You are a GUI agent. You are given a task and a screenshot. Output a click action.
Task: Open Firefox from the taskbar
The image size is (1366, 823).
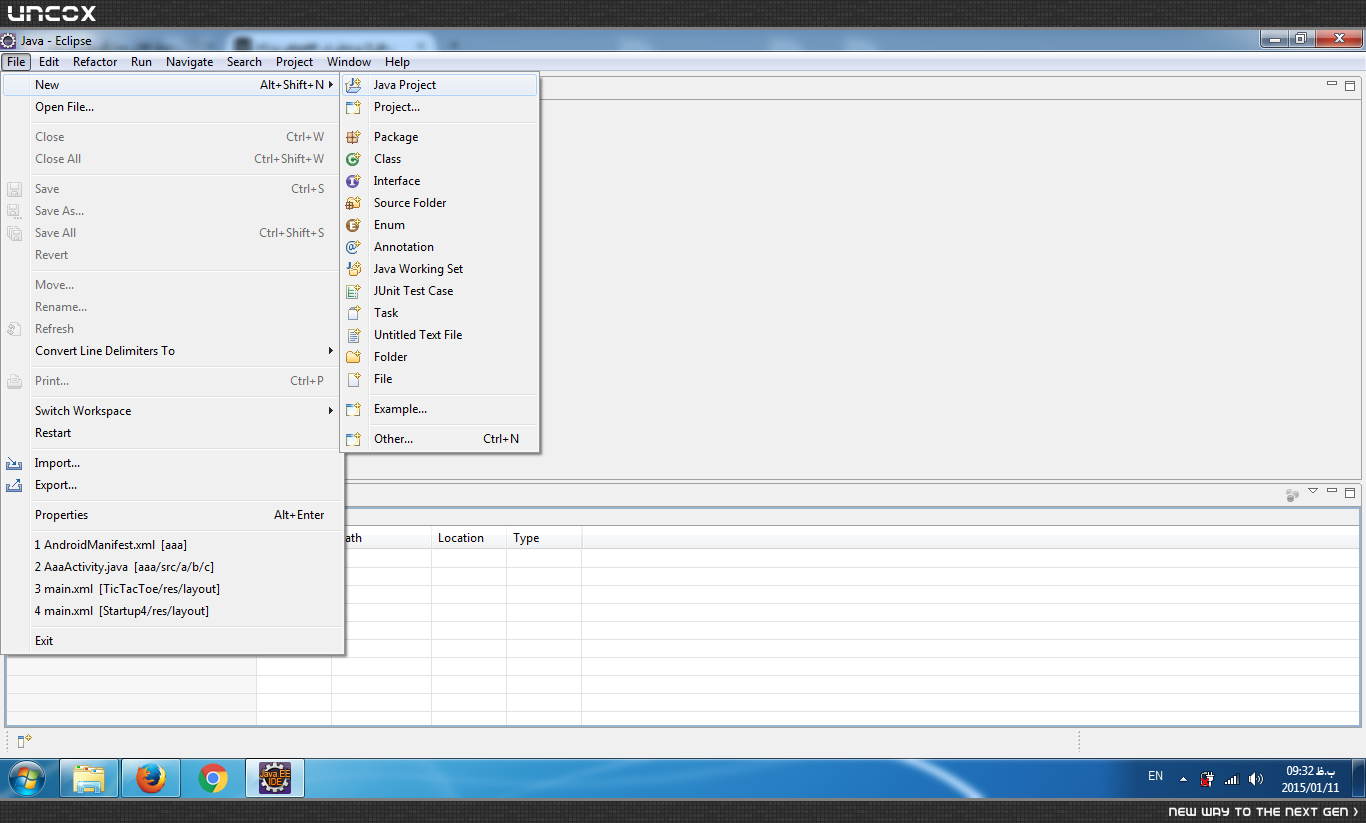pos(151,778)
